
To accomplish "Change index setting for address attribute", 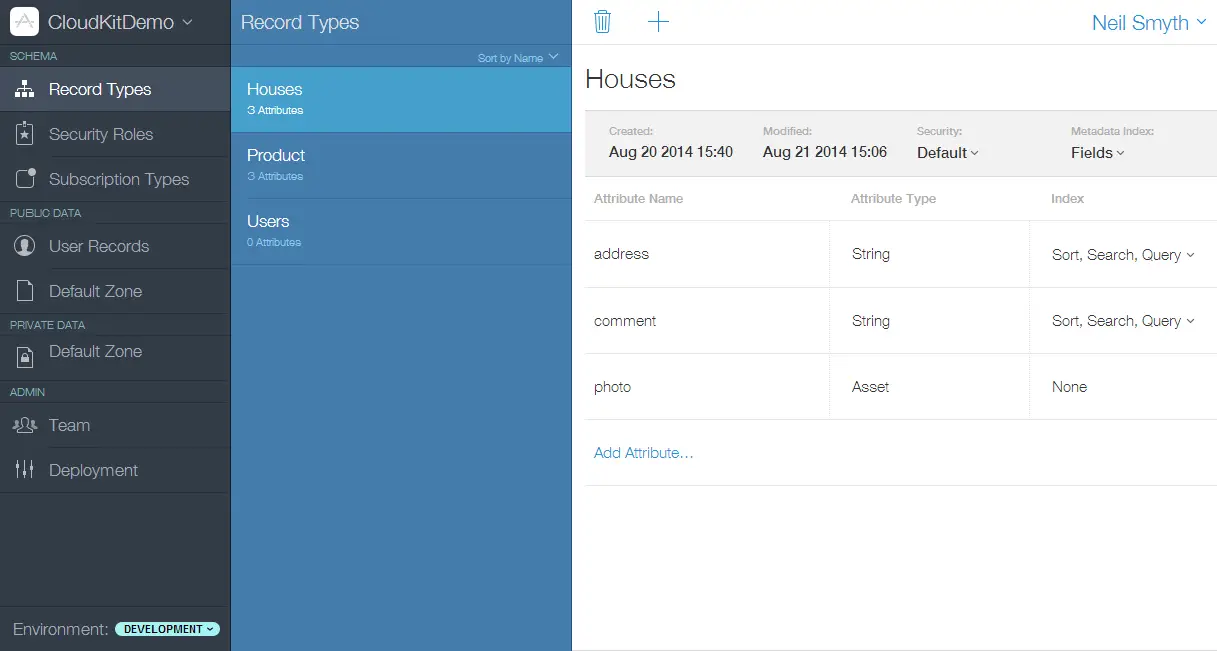I will pyautogui.click(x=1122, y=255).
